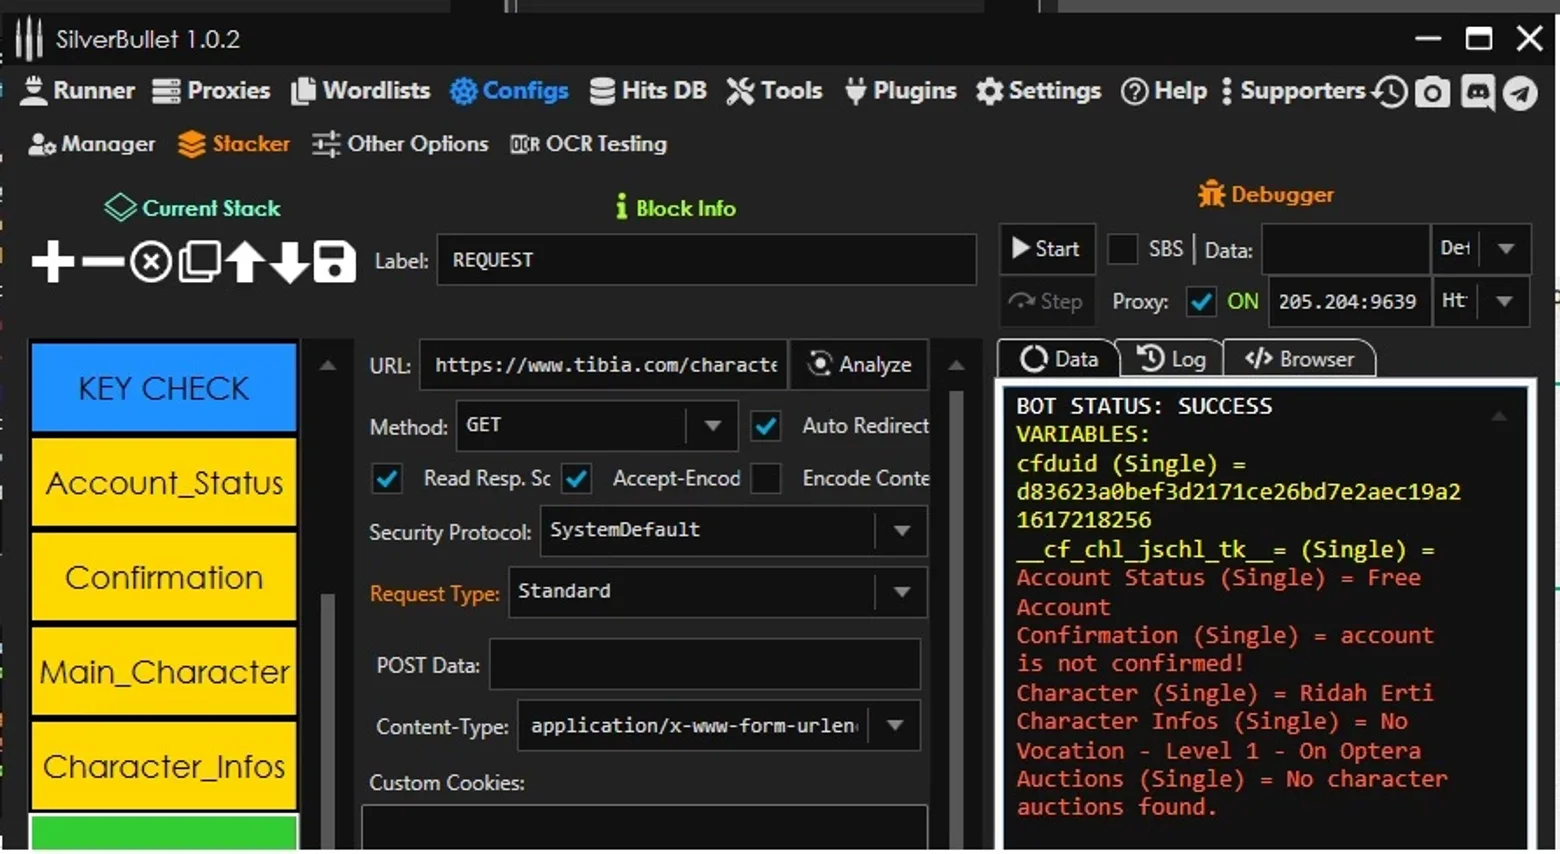
Task: Move the block up with the up arrow
Action: point(245,262)
